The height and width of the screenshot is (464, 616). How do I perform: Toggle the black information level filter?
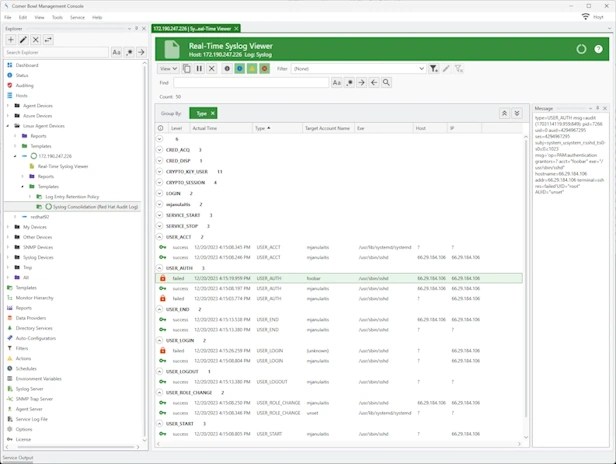click(x=227, y=69)
